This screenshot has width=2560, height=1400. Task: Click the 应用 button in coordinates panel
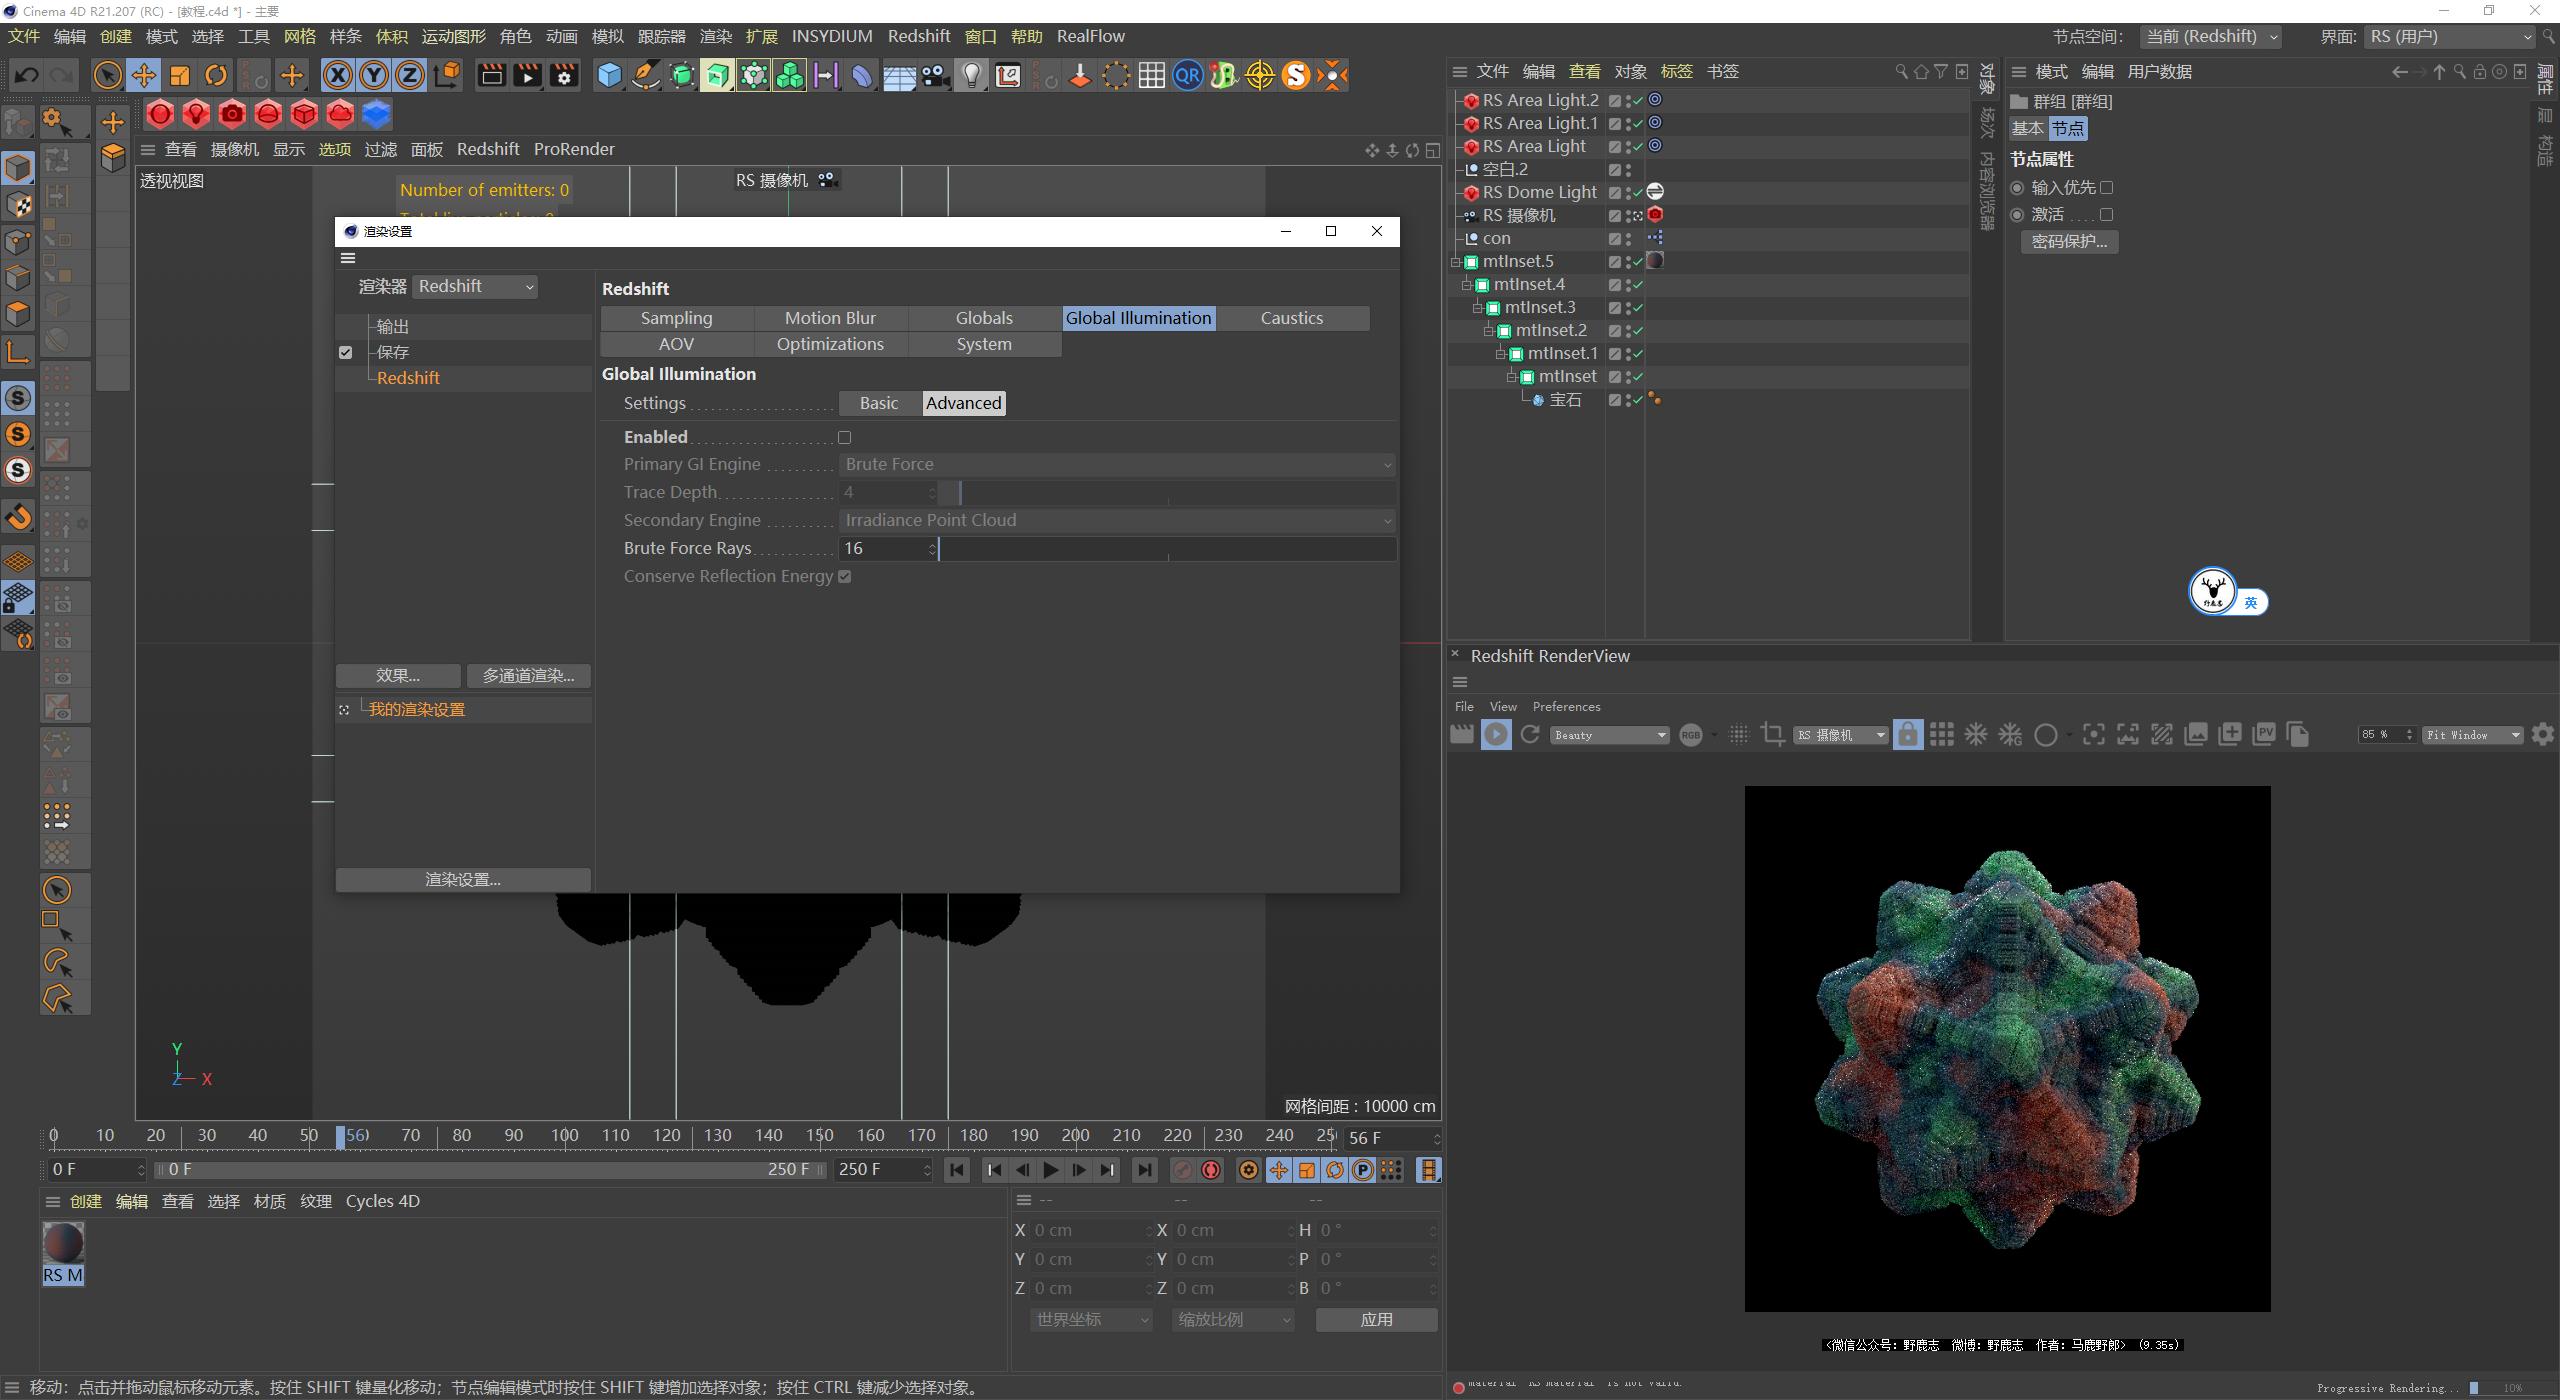click(1376, 1318)
